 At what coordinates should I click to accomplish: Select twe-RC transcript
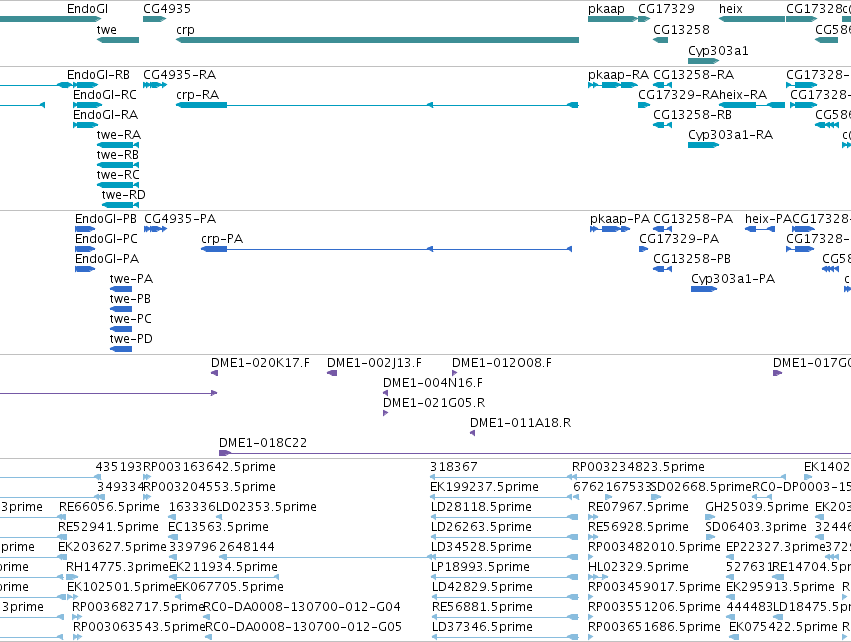tap(118, 185)
